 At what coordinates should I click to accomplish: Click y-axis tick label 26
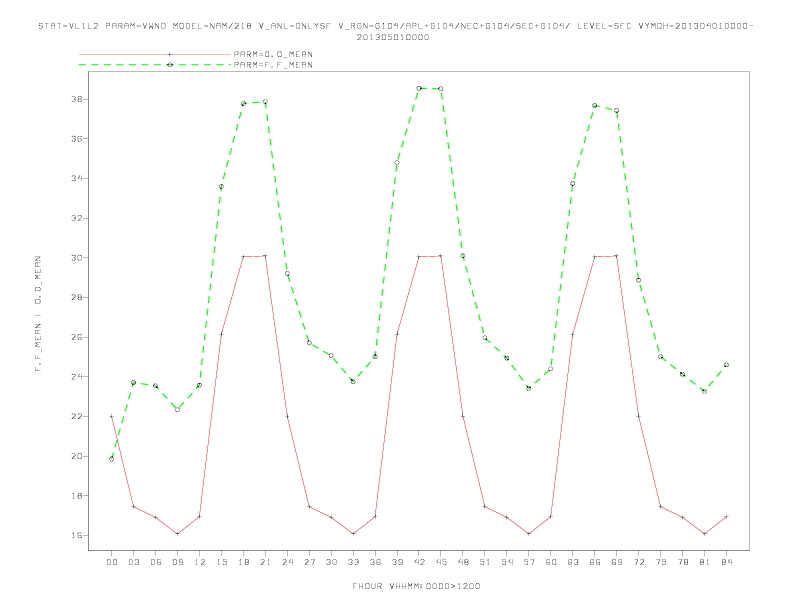tap(77, 337)
